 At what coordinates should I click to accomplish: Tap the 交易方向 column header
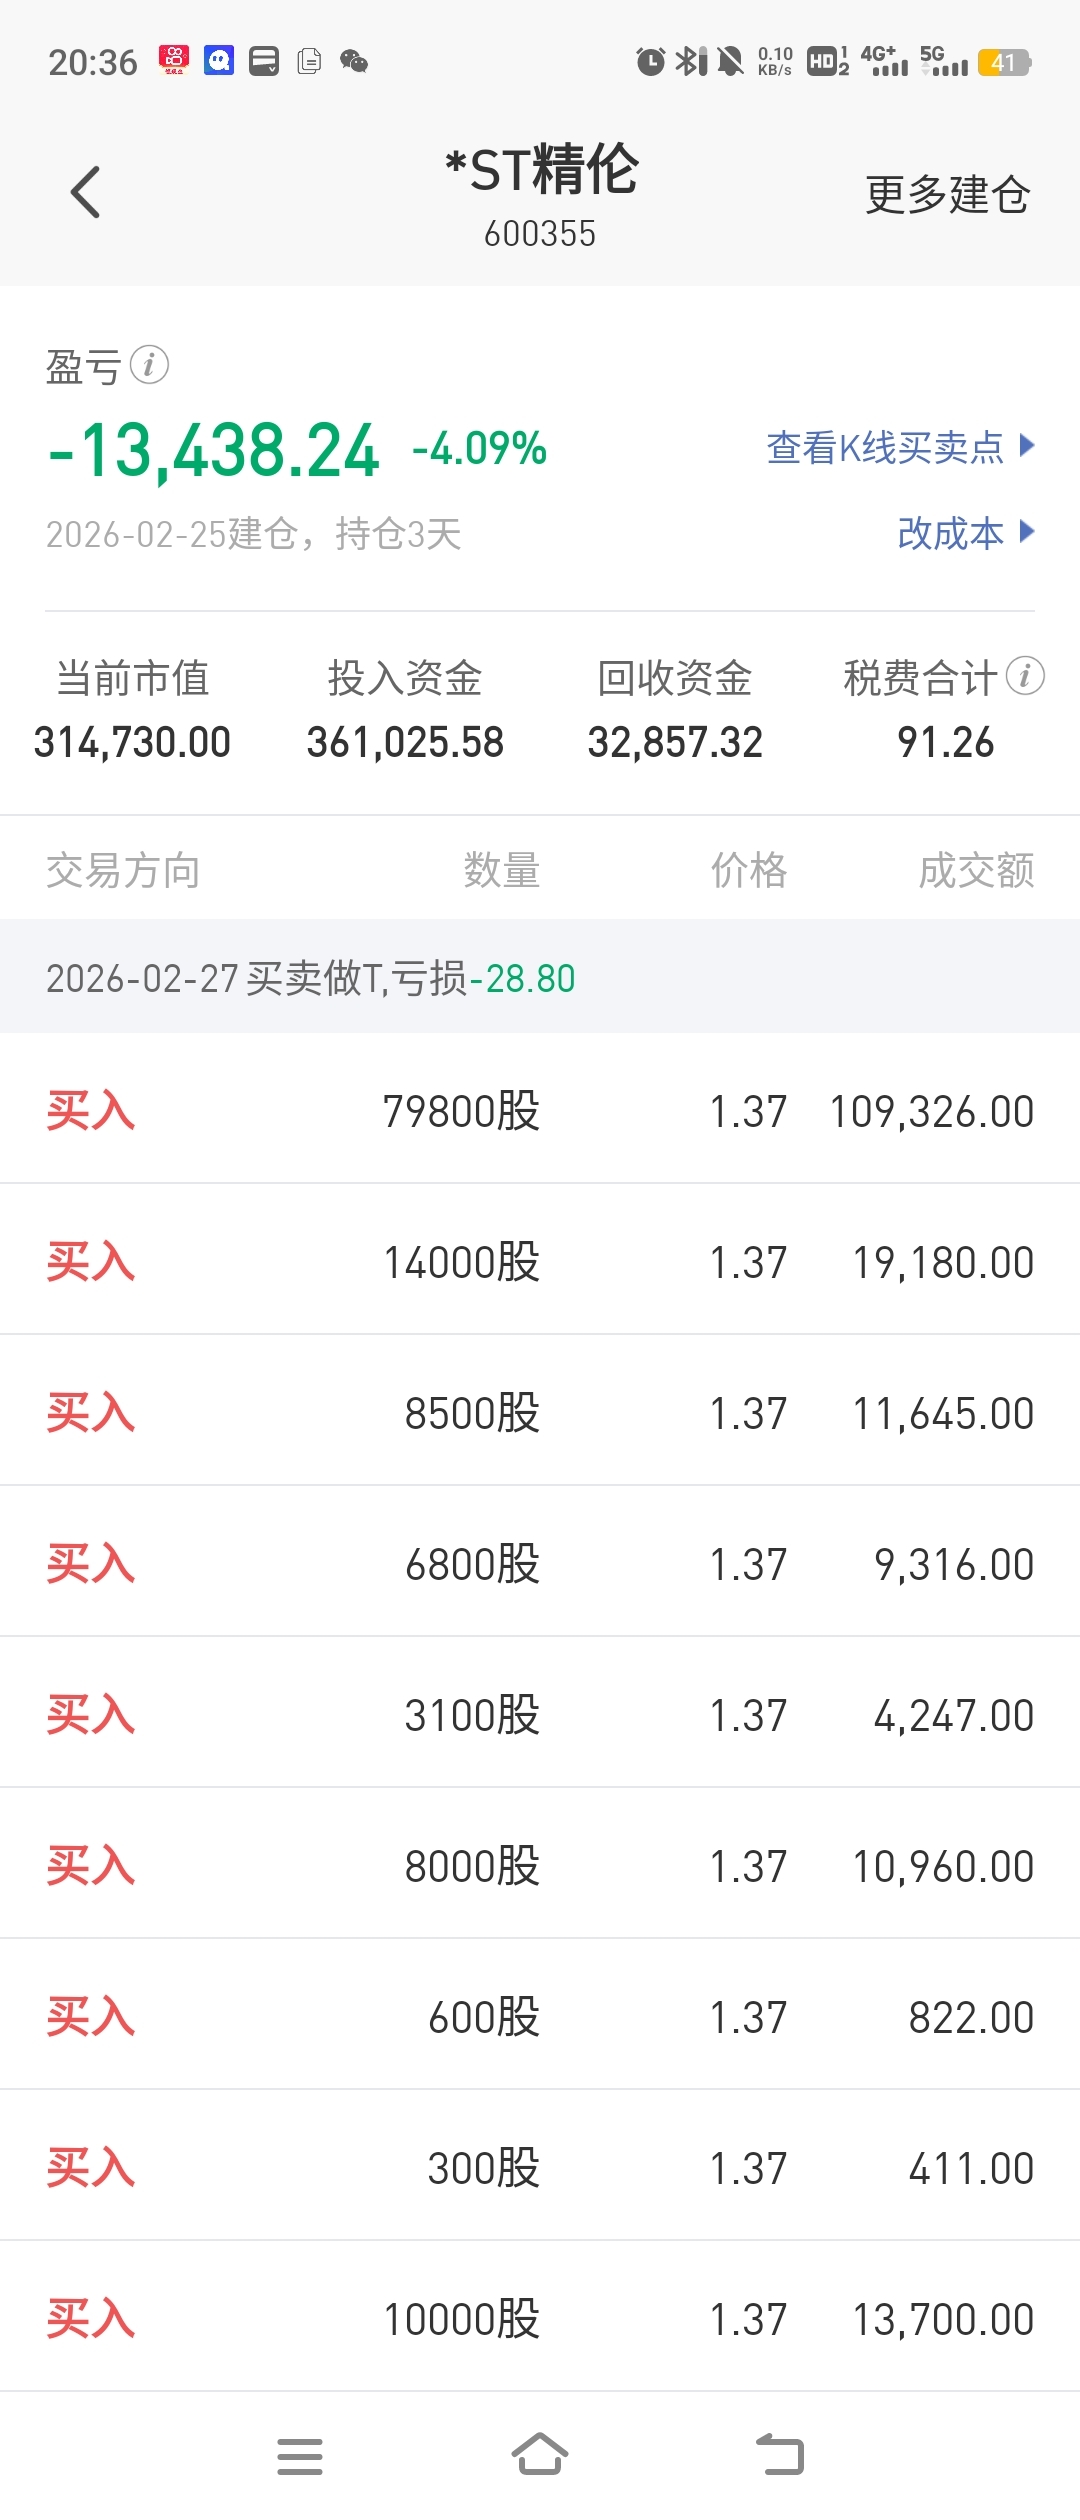coord(123,870)
